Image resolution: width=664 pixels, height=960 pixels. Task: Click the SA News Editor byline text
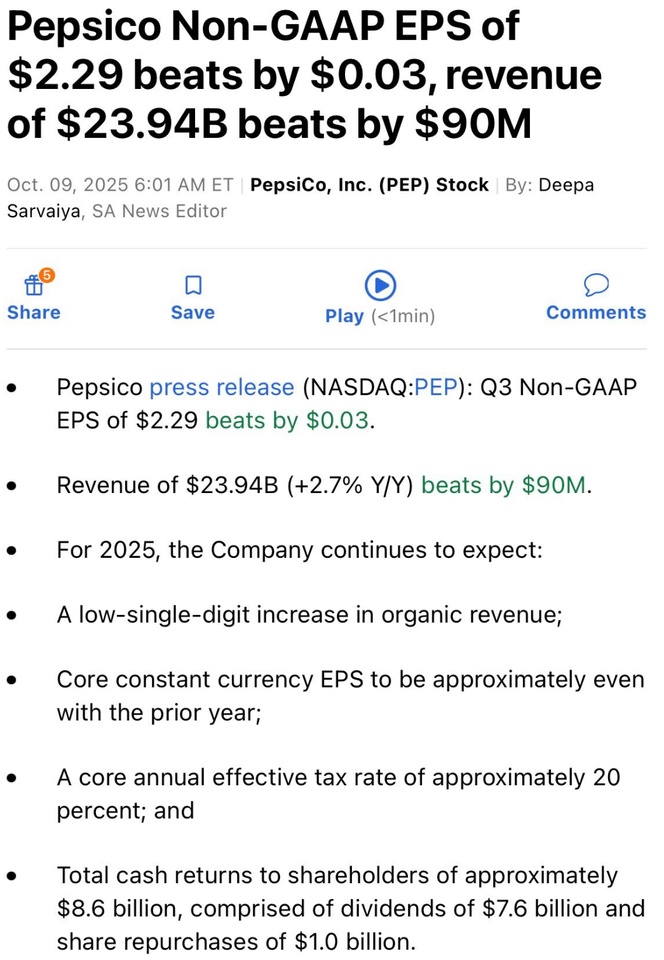pos(159,211)
